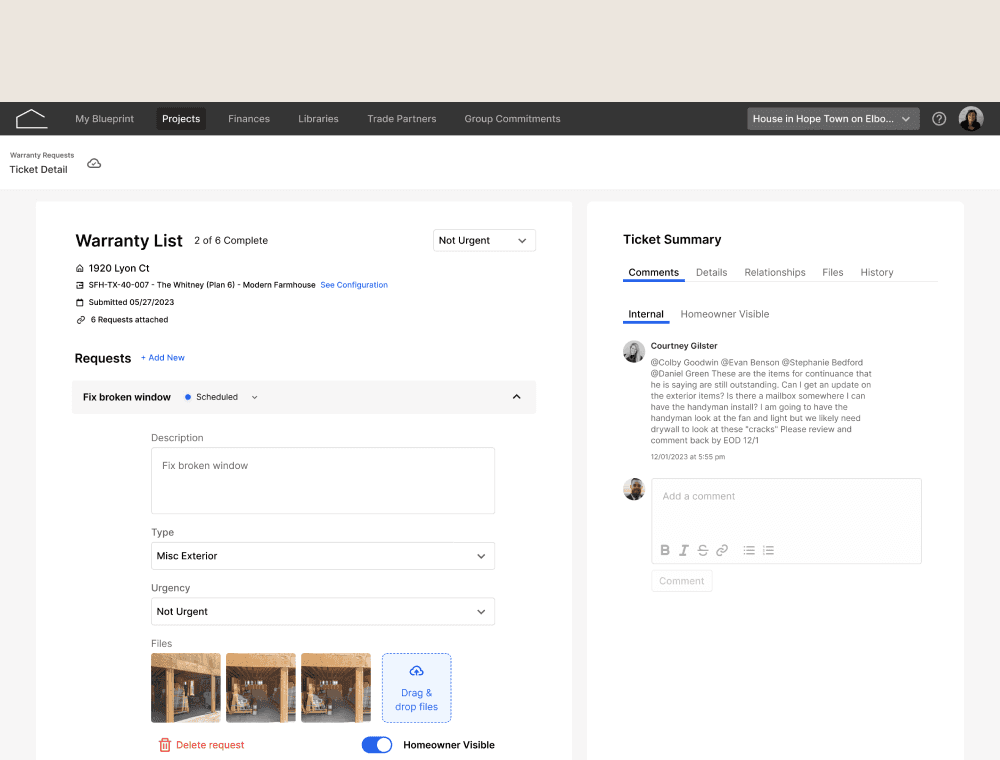Click the Delete request link
The height and width of the screenshot is (760, 1000).
click(x=210, y=745)
